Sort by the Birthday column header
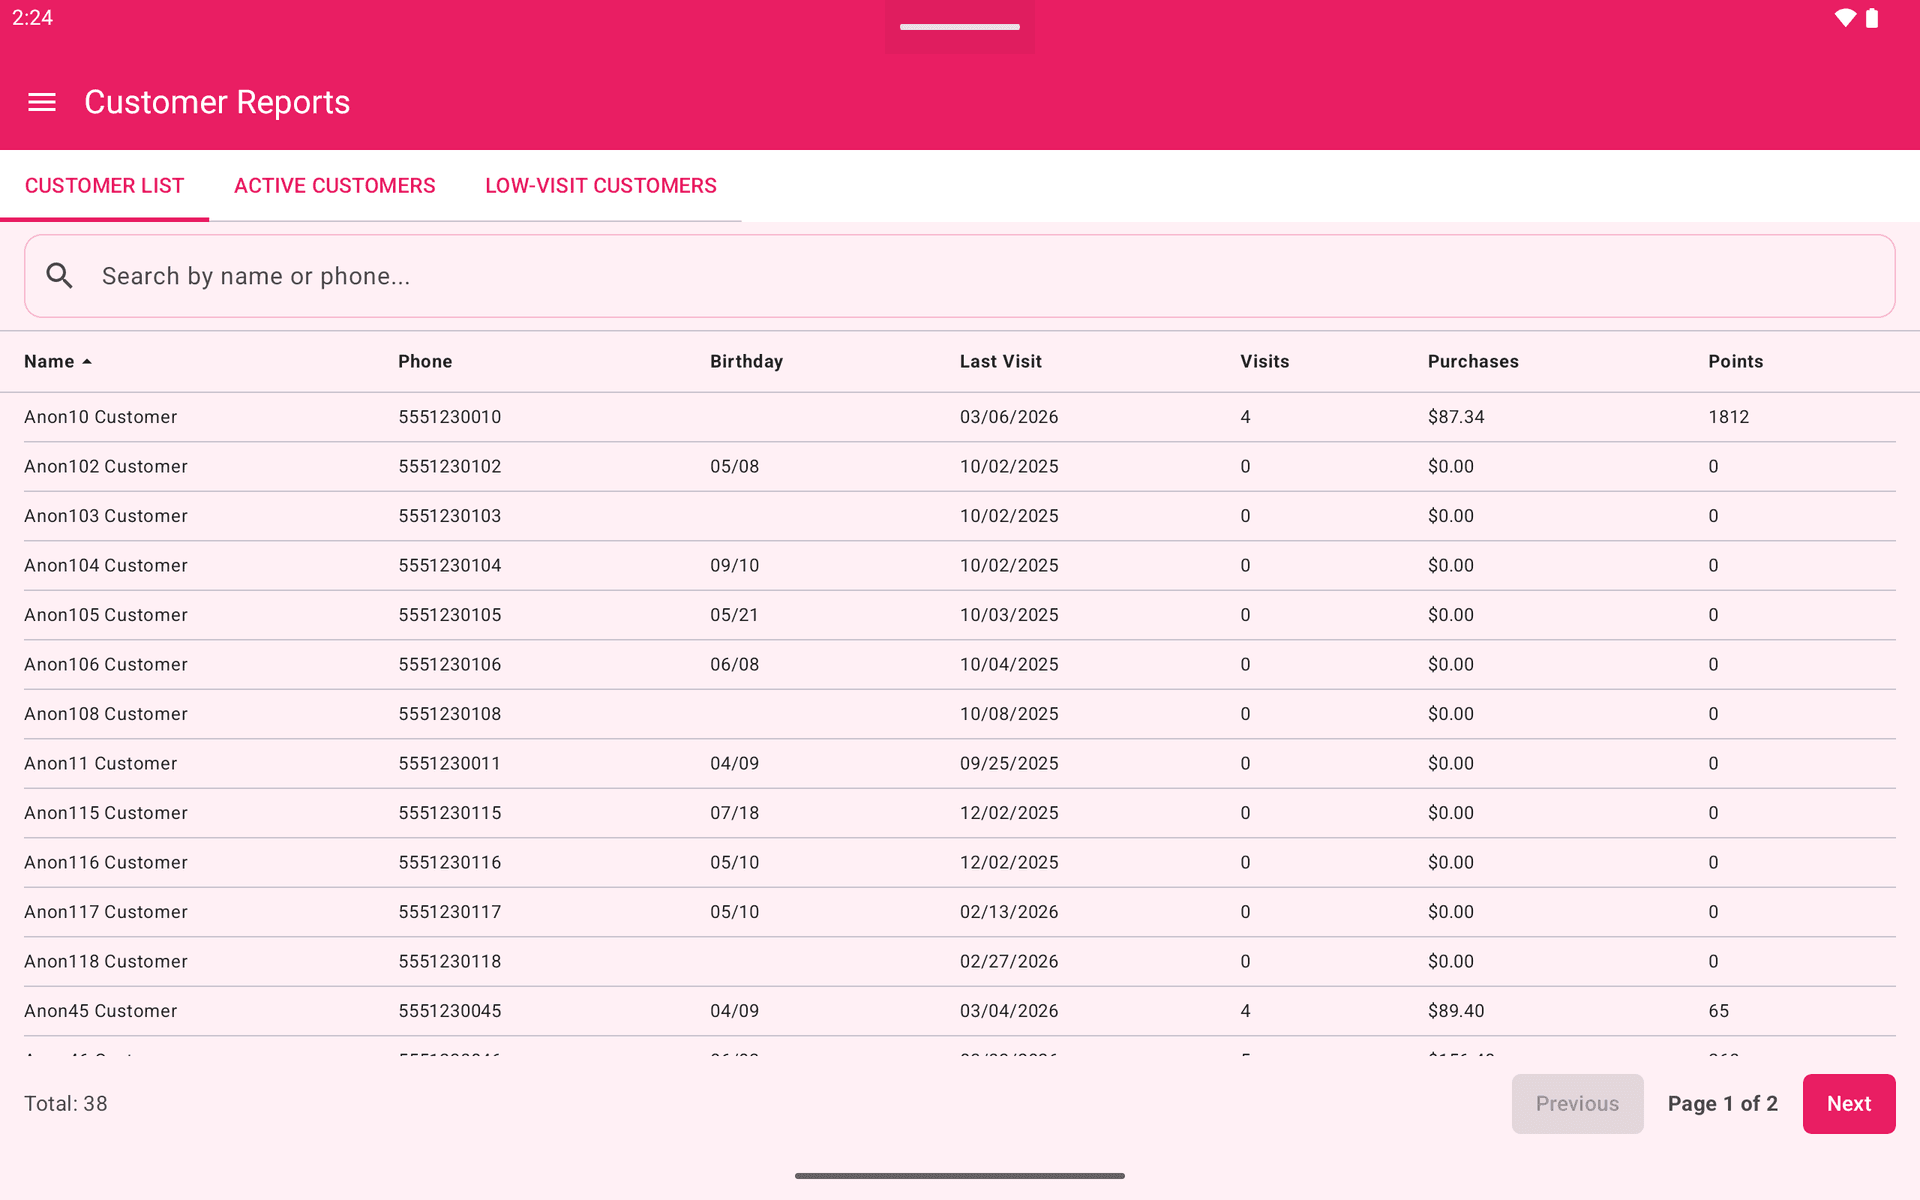The width and height of the screenshot is (1920, 1200). pos(746,362)
